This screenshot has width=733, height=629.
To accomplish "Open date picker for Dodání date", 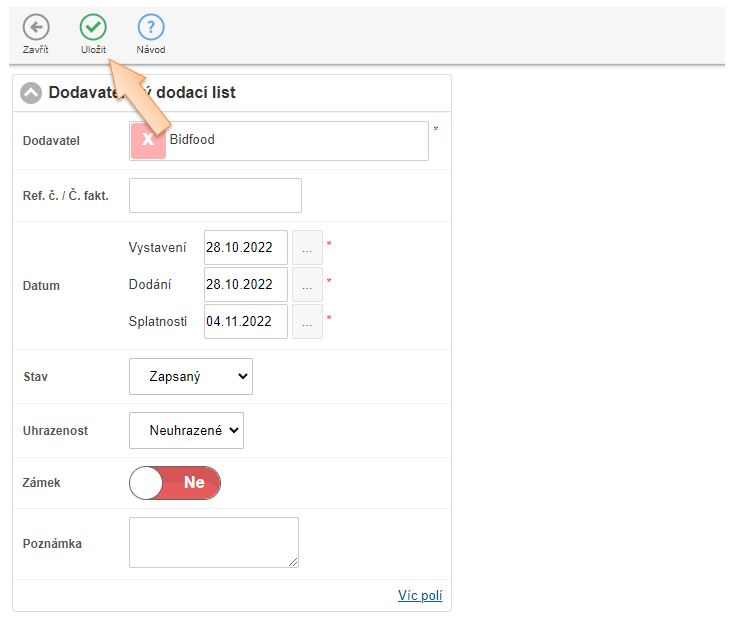I will click(307, 285).
